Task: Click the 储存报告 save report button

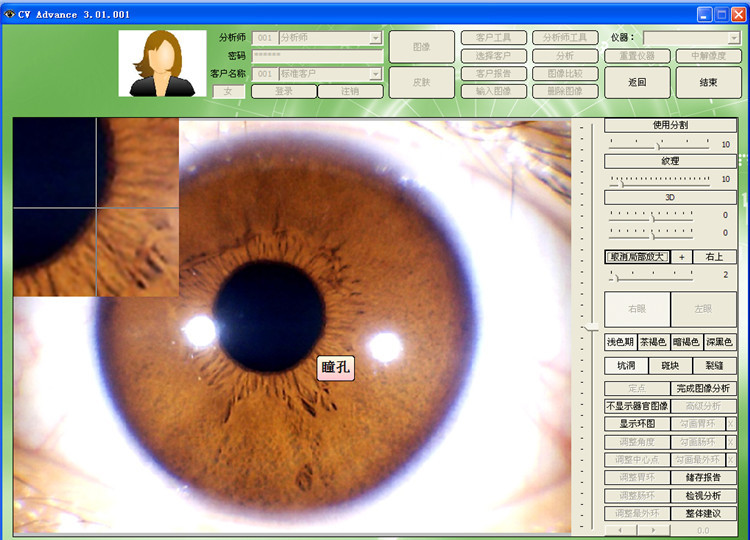Action: click(x=703, y=478)
